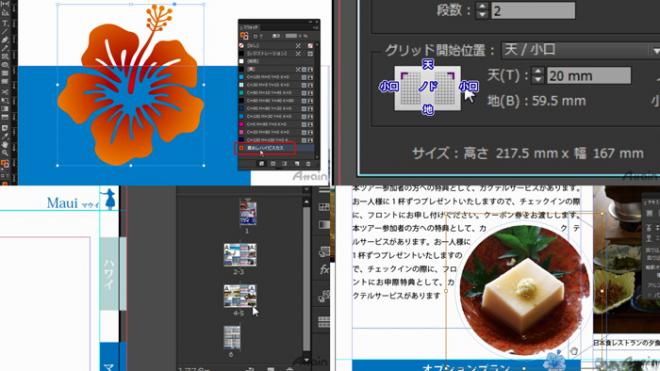Click the 天(T) stepper arrows
The width and height of the screenshot is (660, 371).
(538, 76)
